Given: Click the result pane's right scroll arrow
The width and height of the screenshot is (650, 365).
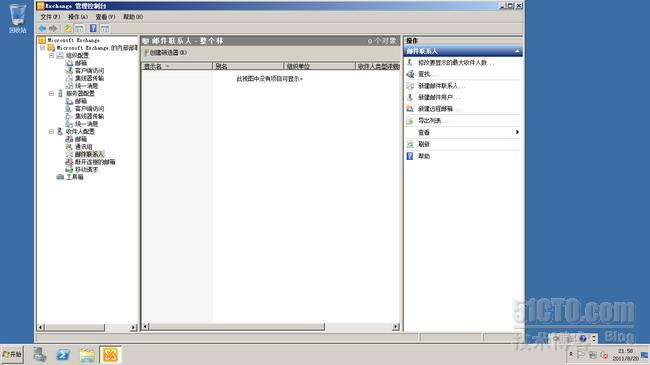Looking at the screenshot, I should [x=396, y=327].
